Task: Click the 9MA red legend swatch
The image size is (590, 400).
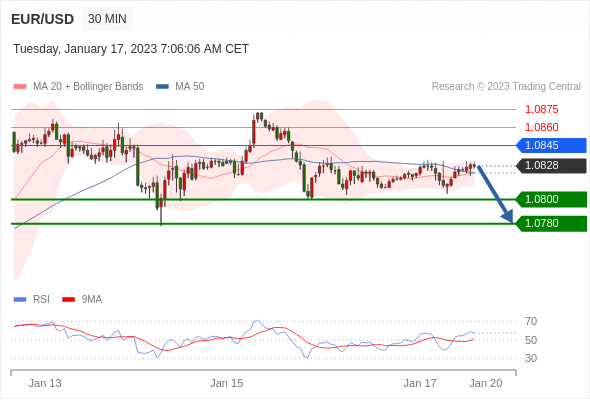Action: point(68,300)
